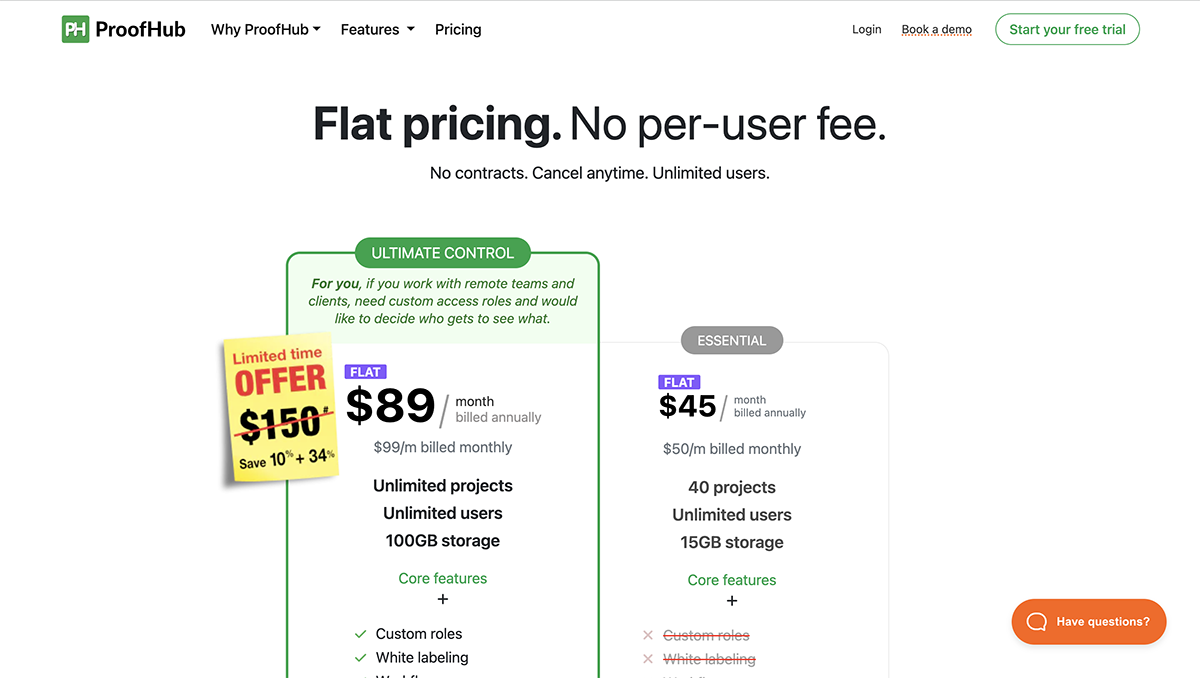This screenshot has height=678, width=1200.
Task: Click the FLAT badge on the $89 plan
Action: [365, 371]
